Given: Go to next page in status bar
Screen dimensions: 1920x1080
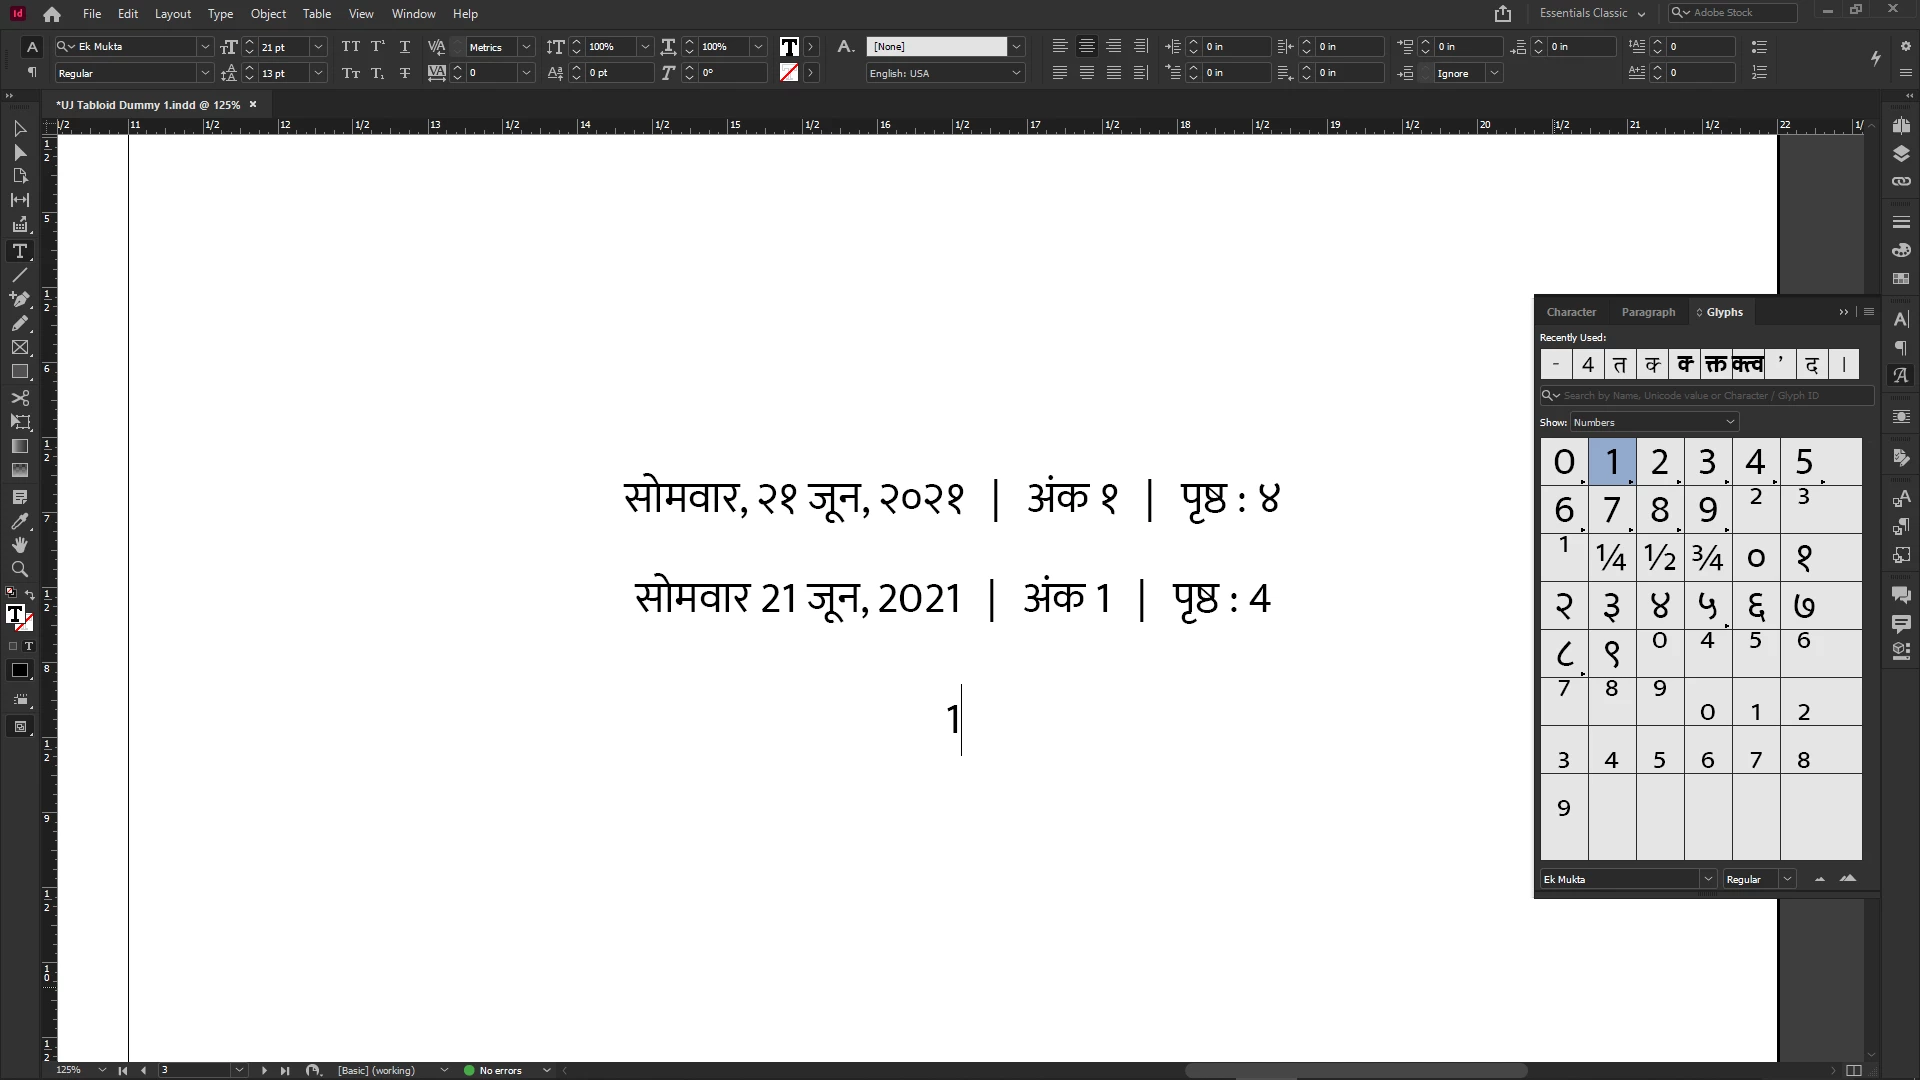Looking at the screenshot, I should coord(264,1070).
